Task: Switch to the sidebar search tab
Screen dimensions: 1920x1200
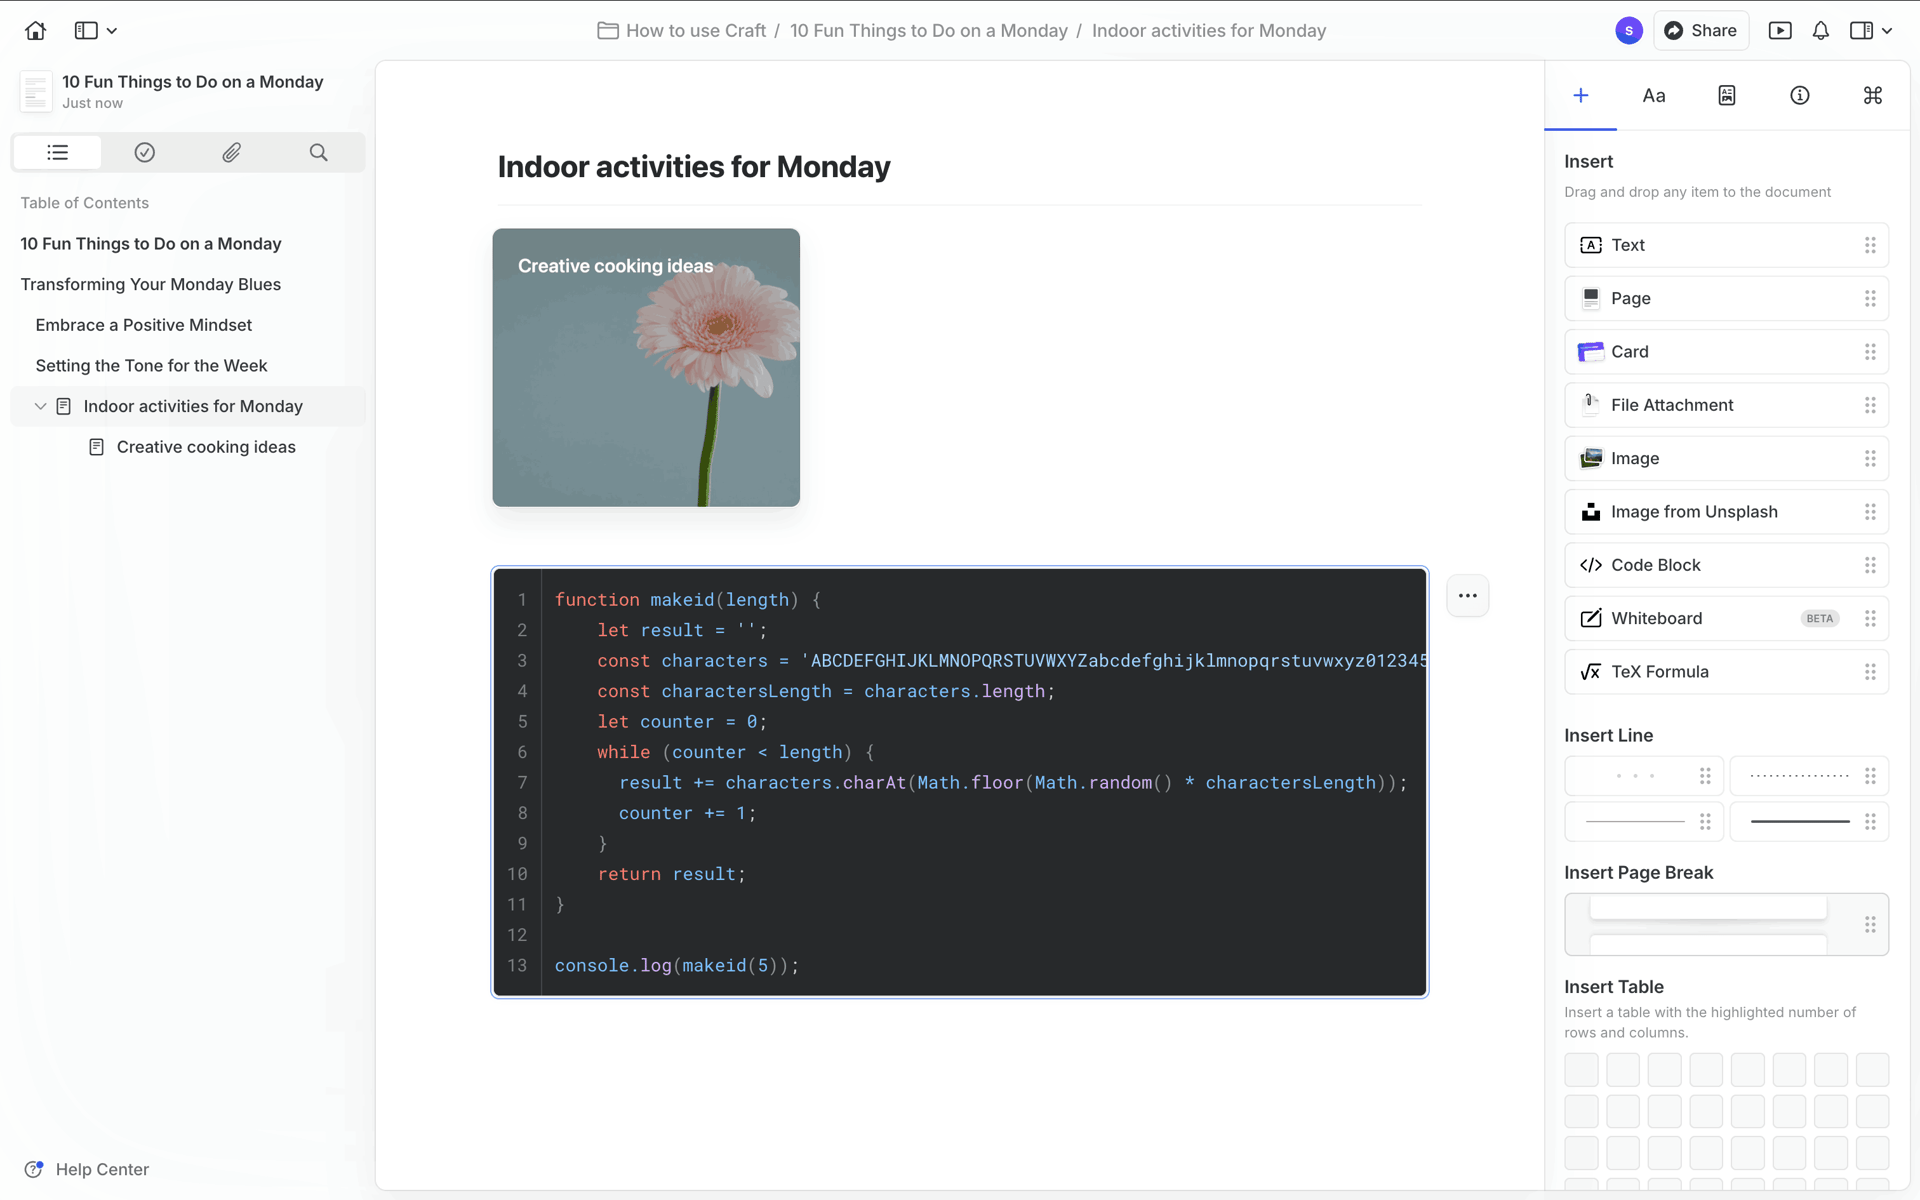Action: click(x=318, y=152)
